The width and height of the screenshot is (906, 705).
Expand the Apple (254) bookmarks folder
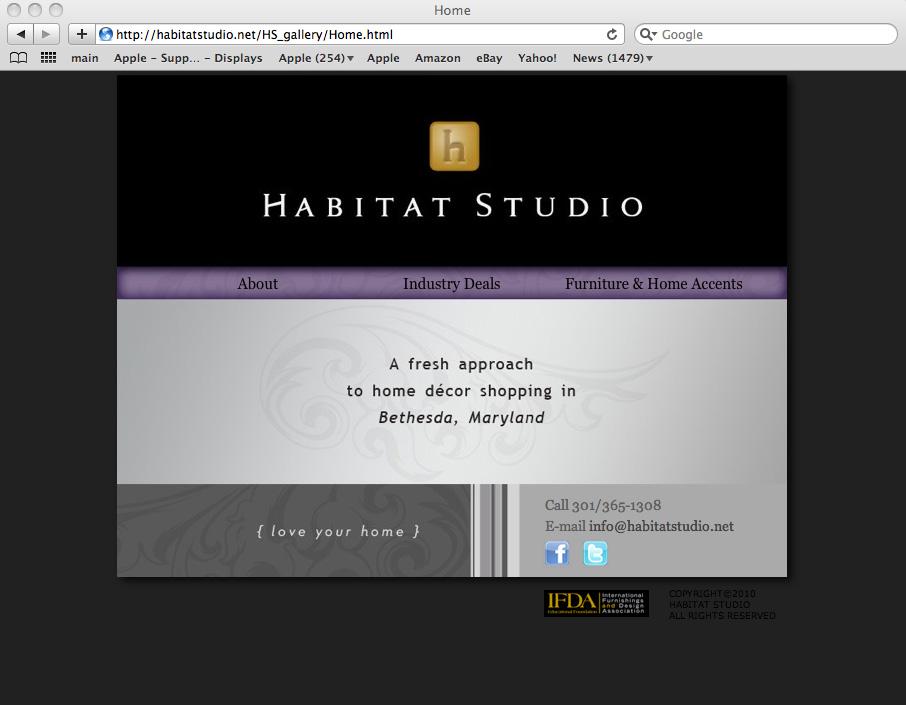coord(315,58)
